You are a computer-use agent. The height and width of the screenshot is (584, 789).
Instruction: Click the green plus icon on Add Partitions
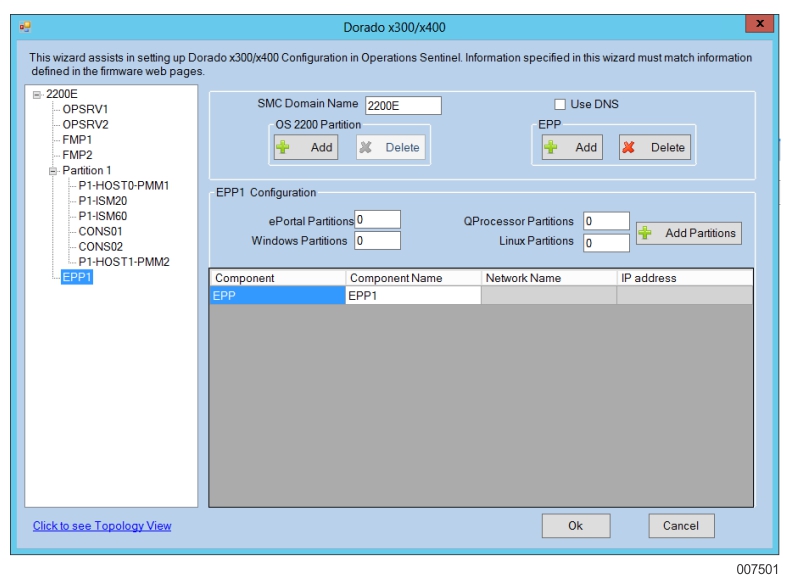tap(645, 233)
